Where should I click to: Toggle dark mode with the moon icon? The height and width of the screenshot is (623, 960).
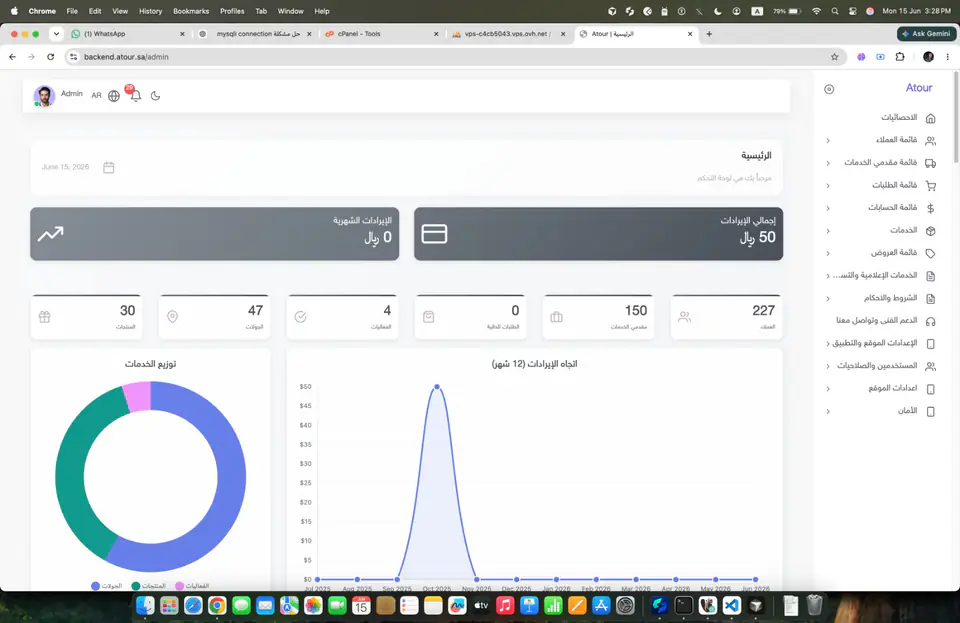point(156,95)
